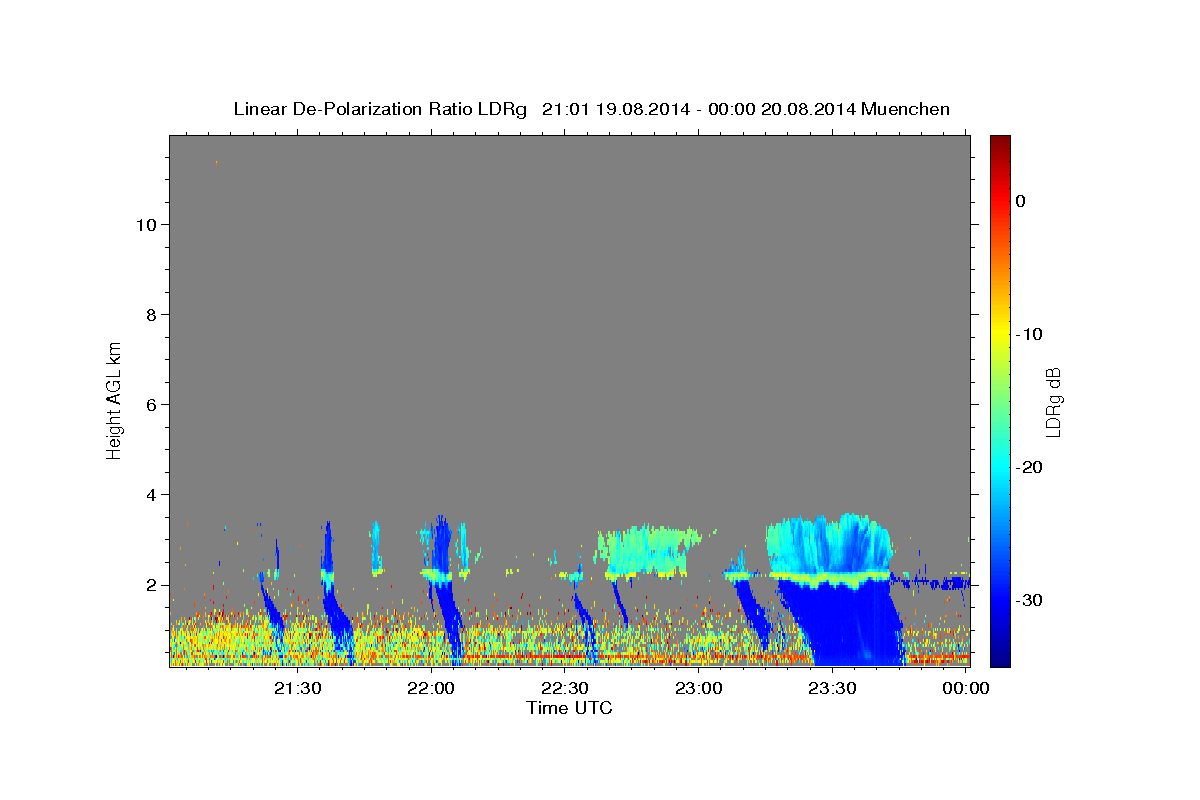Click the green cloud layer near 22:45
This screenshot has width=1200, height=800.
tap(648, 551)
